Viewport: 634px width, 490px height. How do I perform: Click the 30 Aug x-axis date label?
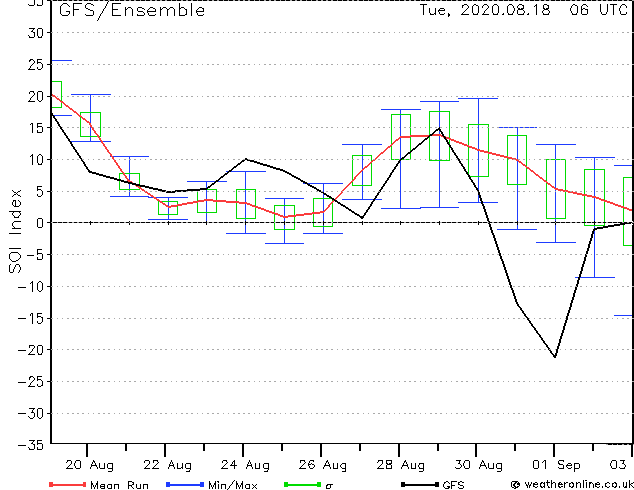coord(478,465)
